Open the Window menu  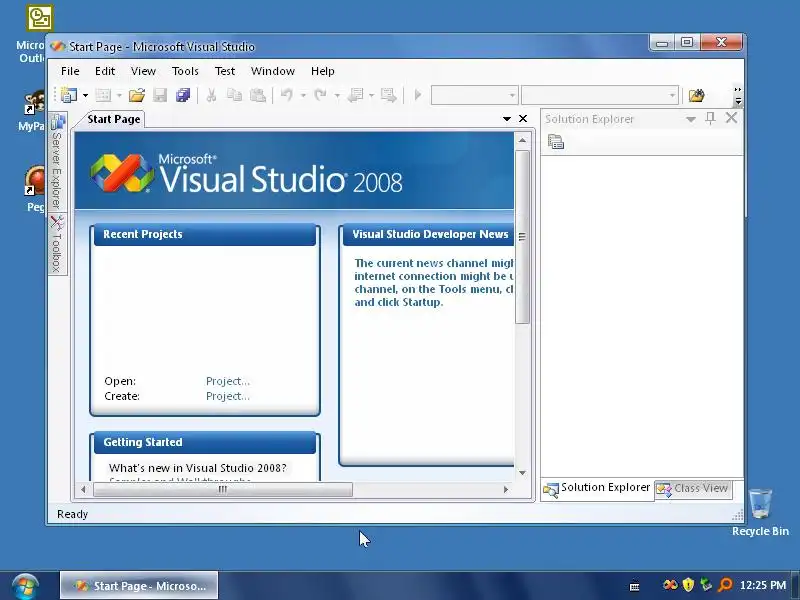(x=272, y=71)
